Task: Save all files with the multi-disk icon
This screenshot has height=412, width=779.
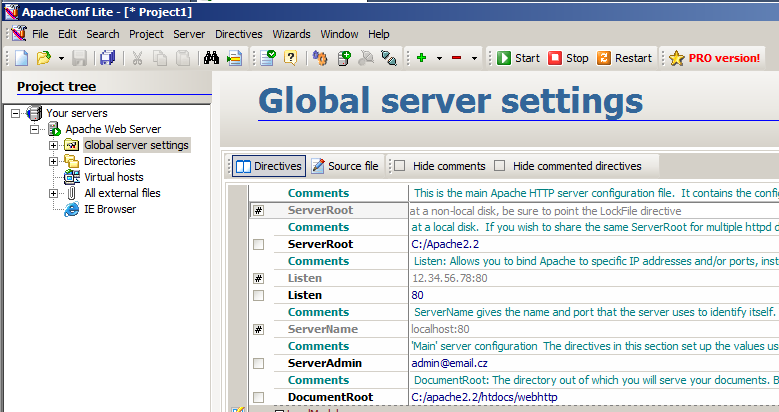Action: pos(107,58)
